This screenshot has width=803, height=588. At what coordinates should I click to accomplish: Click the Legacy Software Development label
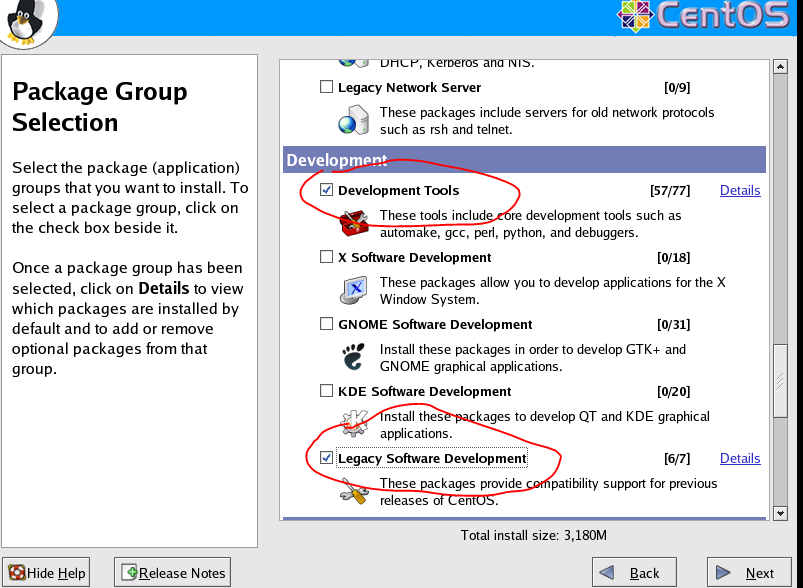[x=432, y=458]
